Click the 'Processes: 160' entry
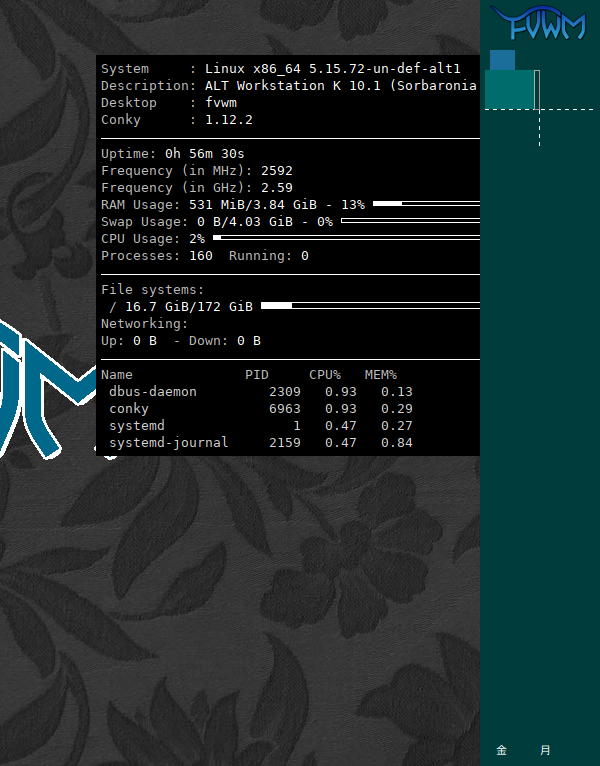The width and height of the screenshot is (600, 766). (x=157, y=256)
